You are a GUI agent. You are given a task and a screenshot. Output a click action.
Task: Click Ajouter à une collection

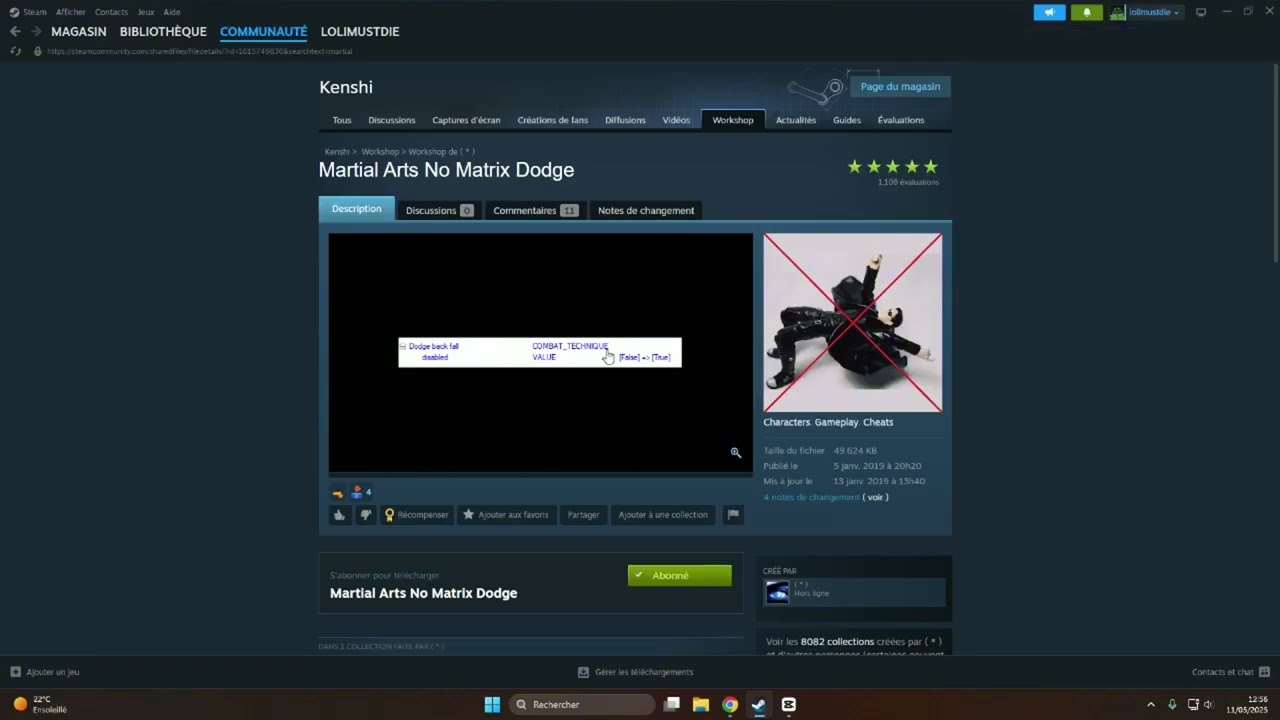pyautogui.click(x=663, y=515)
